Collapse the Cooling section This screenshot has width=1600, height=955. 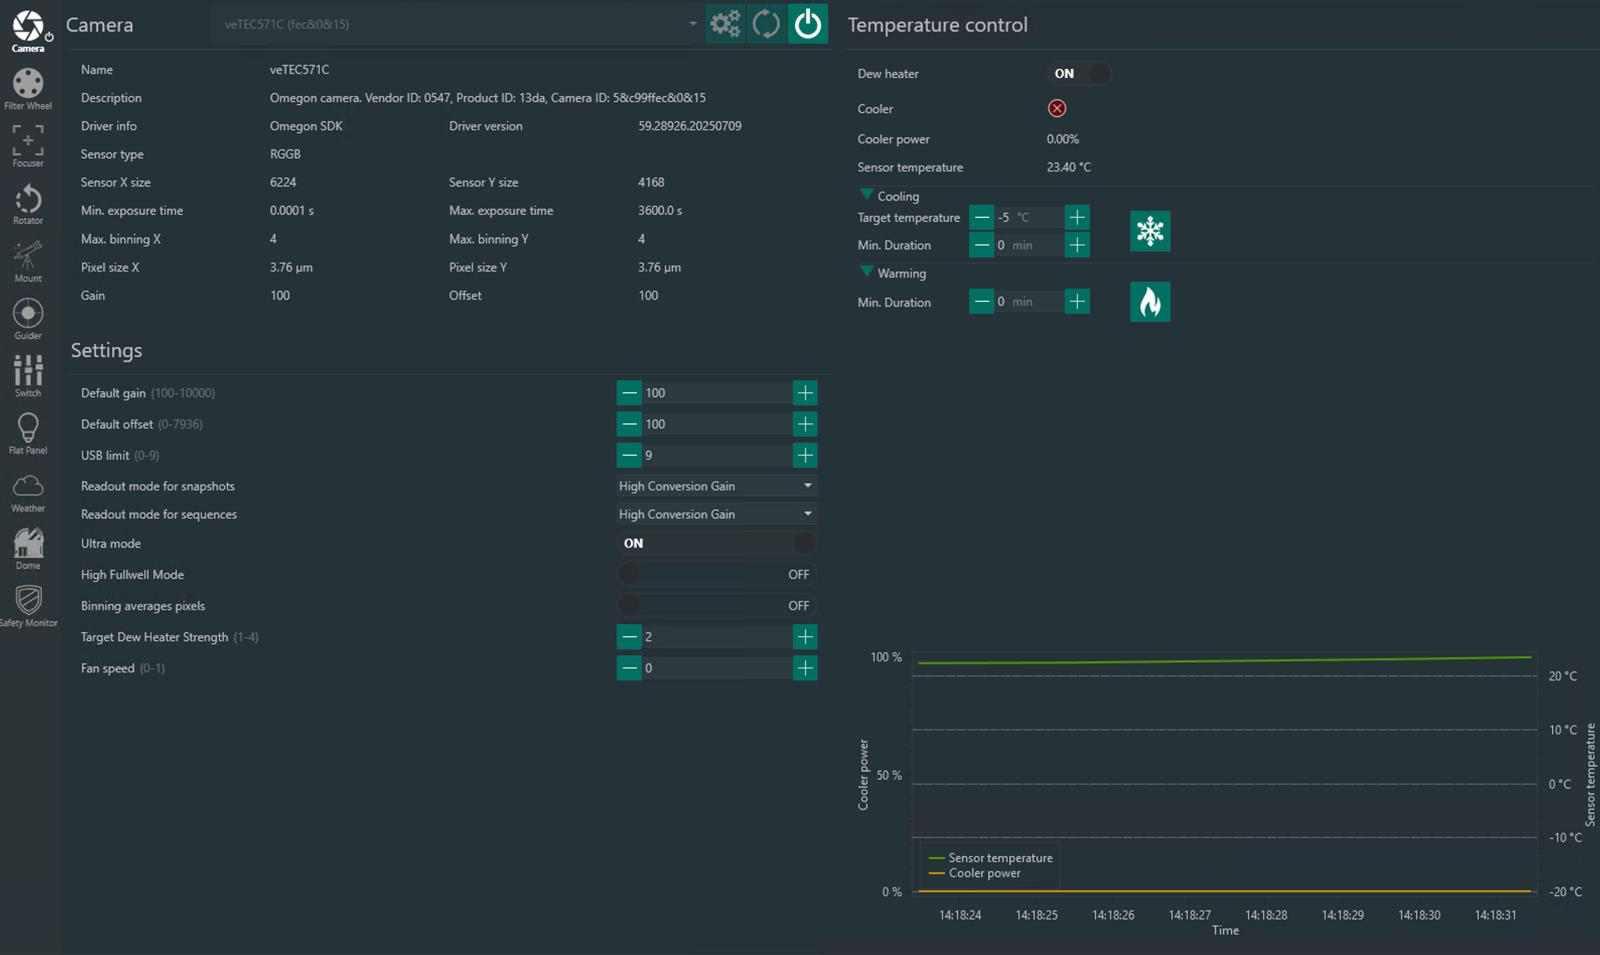pos(867,195)
